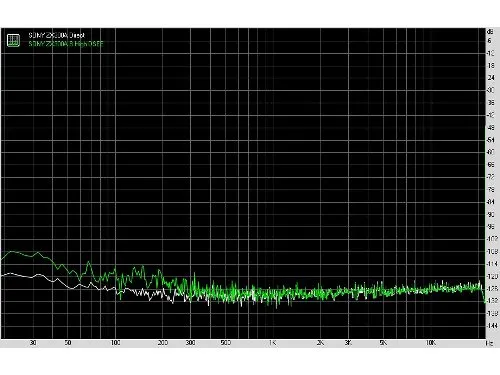
Task: Click the green curve's low-frequency peak near 30 Hz
Action: [13, 252]
